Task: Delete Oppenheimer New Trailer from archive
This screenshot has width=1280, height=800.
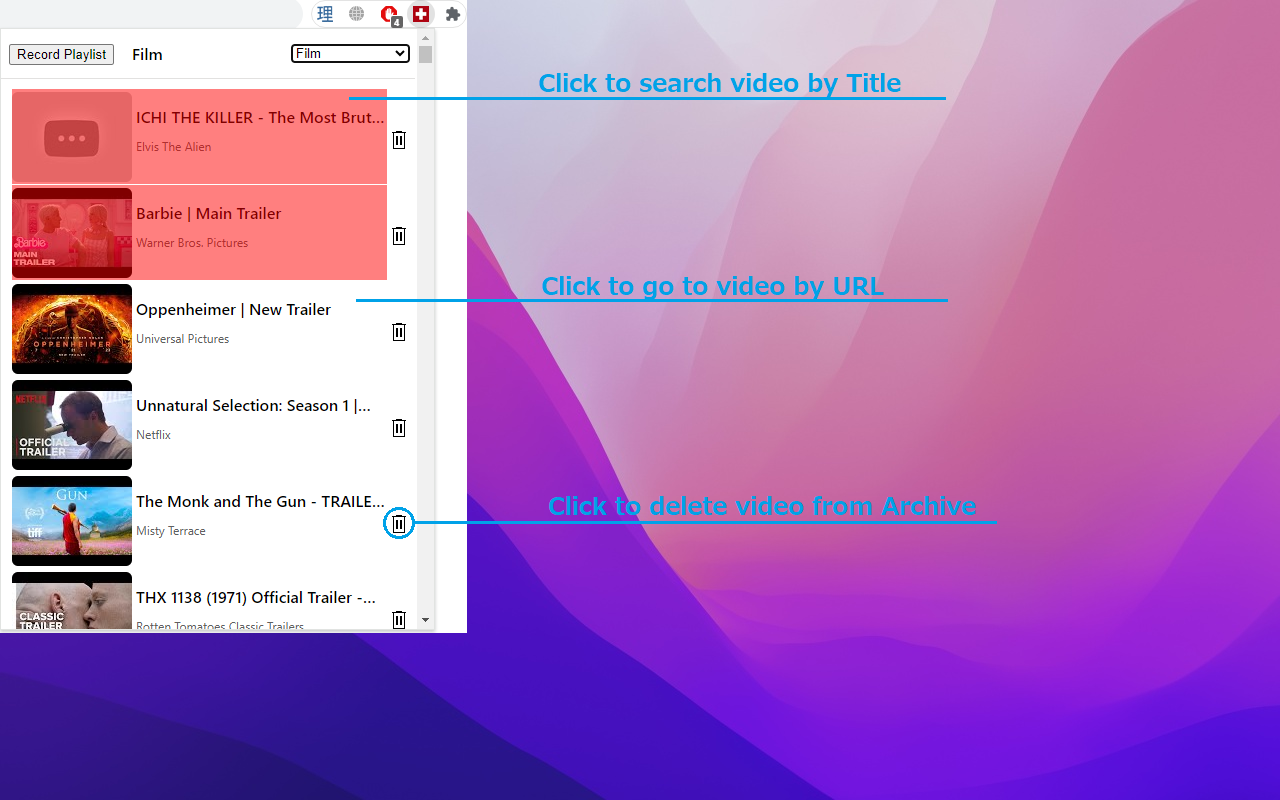Action: [399, 332]
